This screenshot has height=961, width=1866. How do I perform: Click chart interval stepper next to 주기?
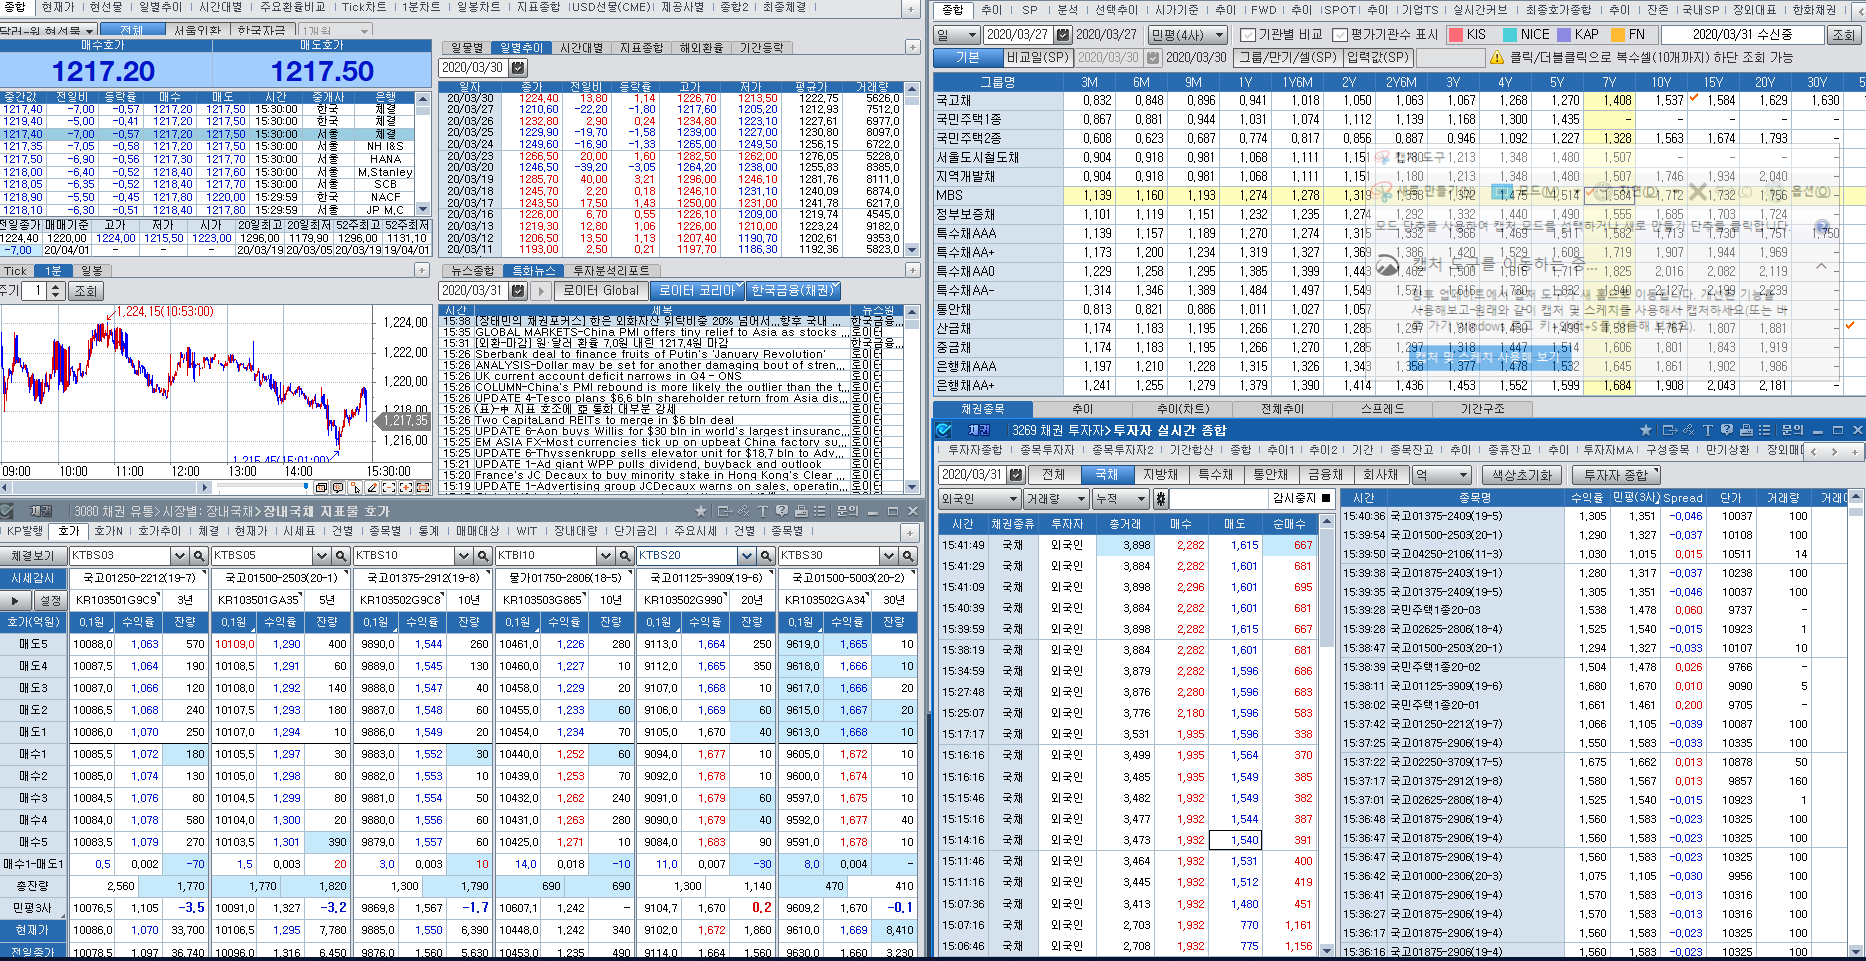[x=56, y=291]
